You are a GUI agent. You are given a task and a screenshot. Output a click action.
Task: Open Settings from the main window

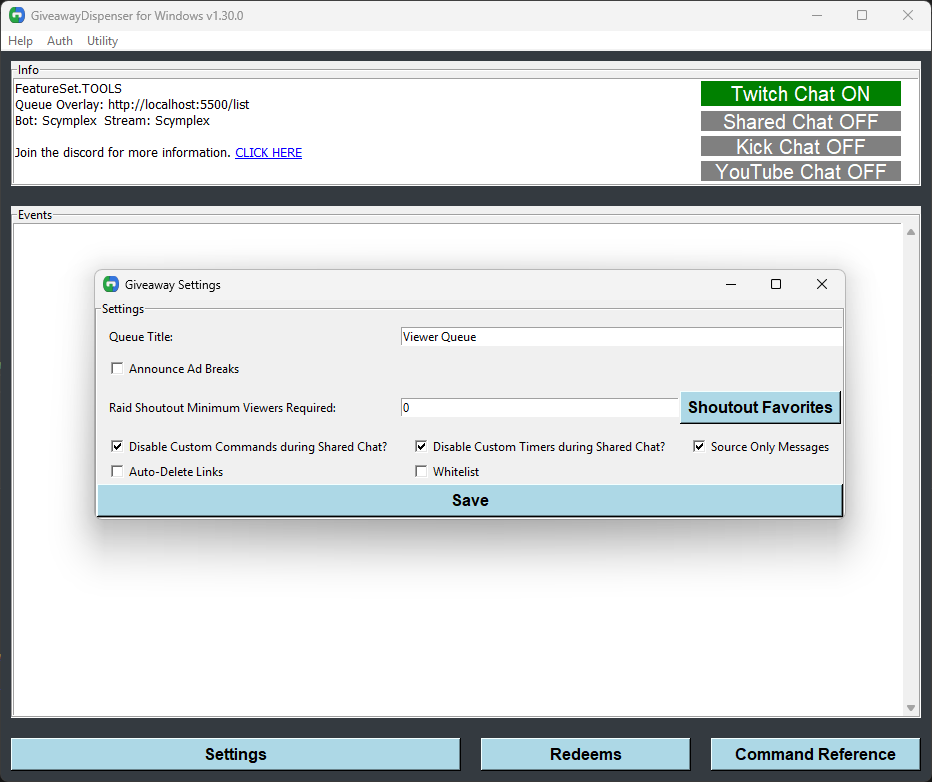pyautogui.click(x=235, y=754)
